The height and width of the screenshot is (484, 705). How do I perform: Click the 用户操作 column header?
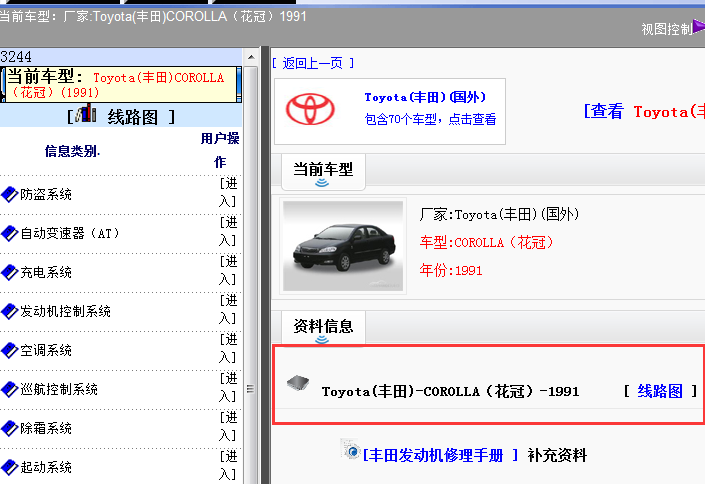[x=220, y=150]
